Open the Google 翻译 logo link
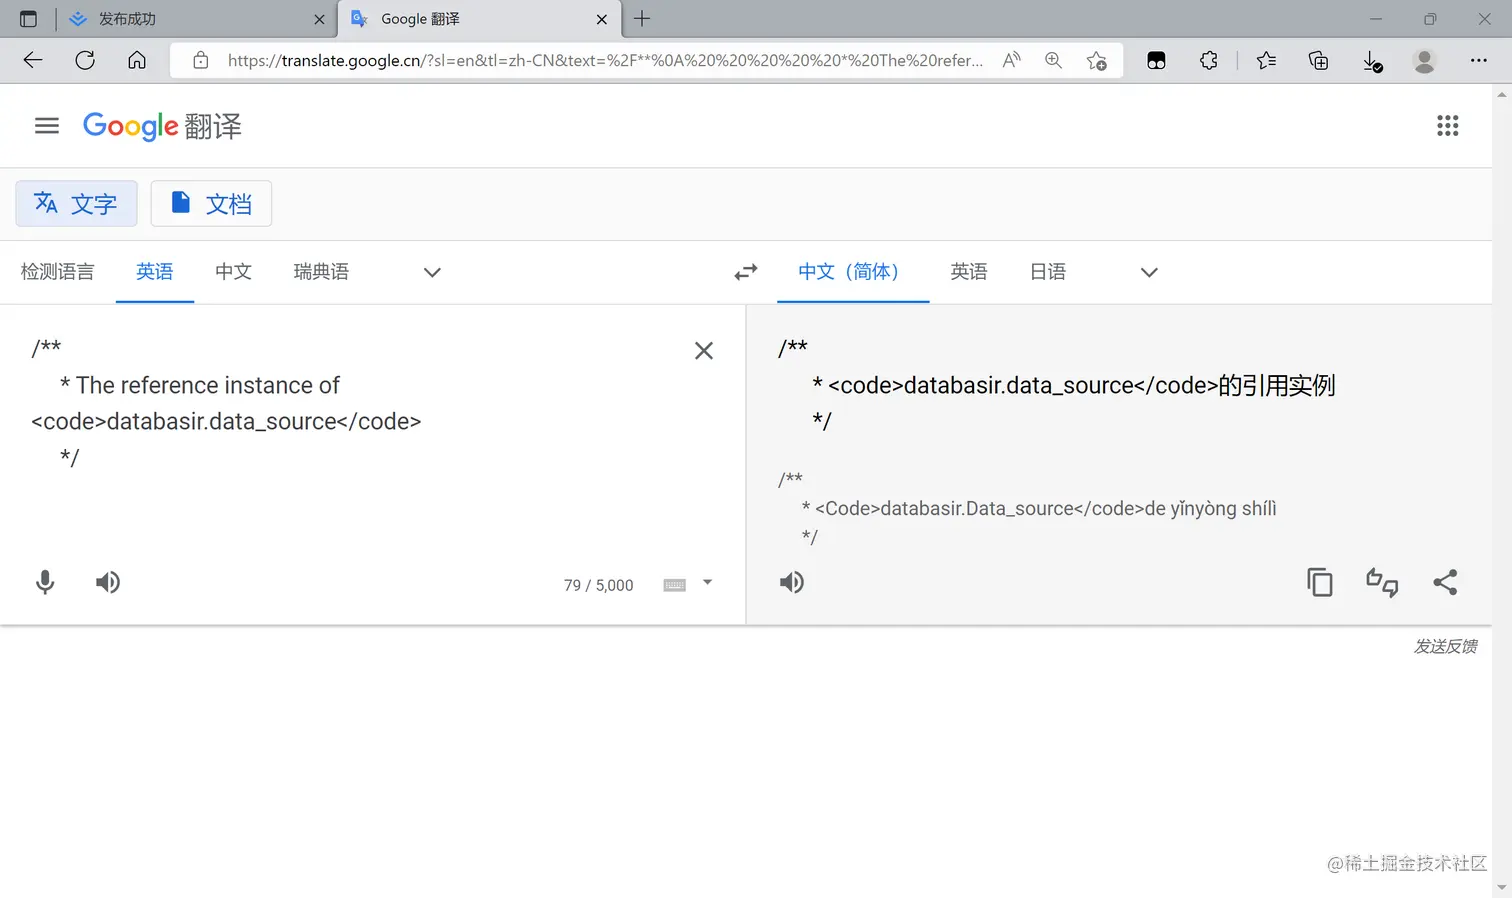Screen dimensions: 1512x898 (162, 126)
